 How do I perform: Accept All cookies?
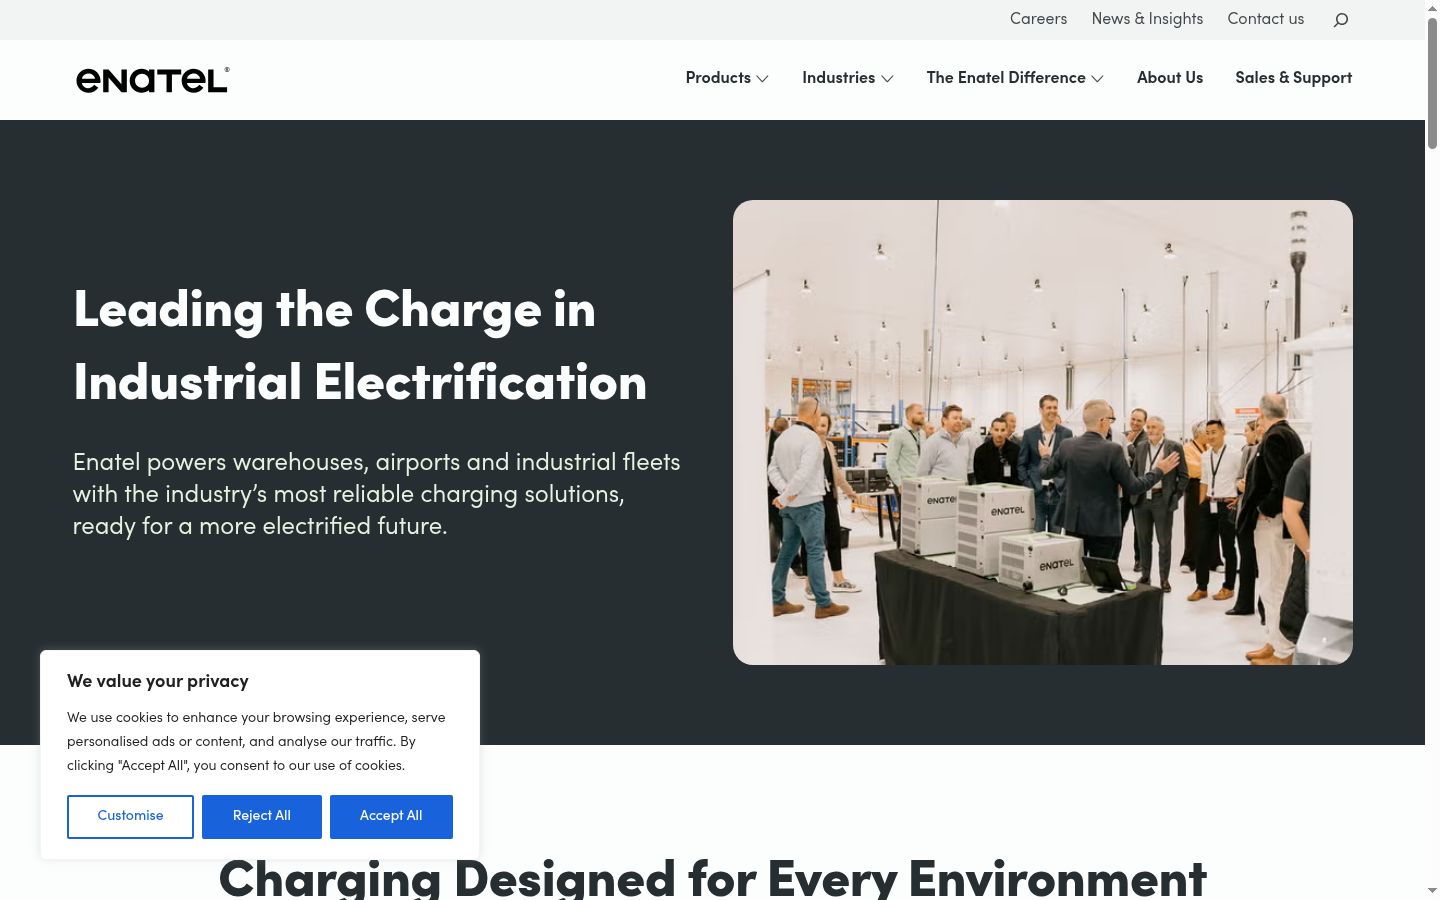(x=391, y=817)
